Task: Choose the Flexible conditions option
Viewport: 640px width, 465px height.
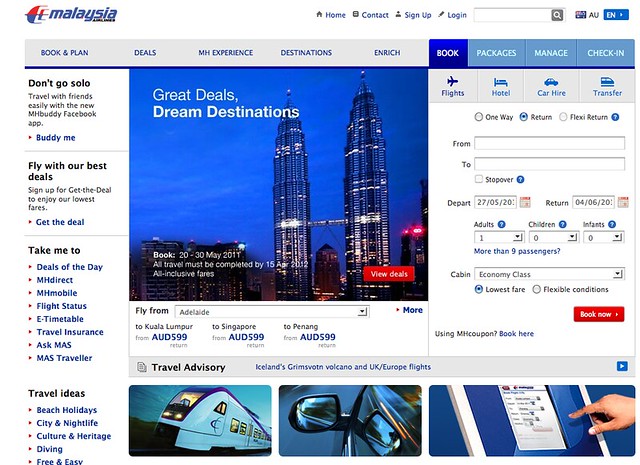Action: click(537, 289)
